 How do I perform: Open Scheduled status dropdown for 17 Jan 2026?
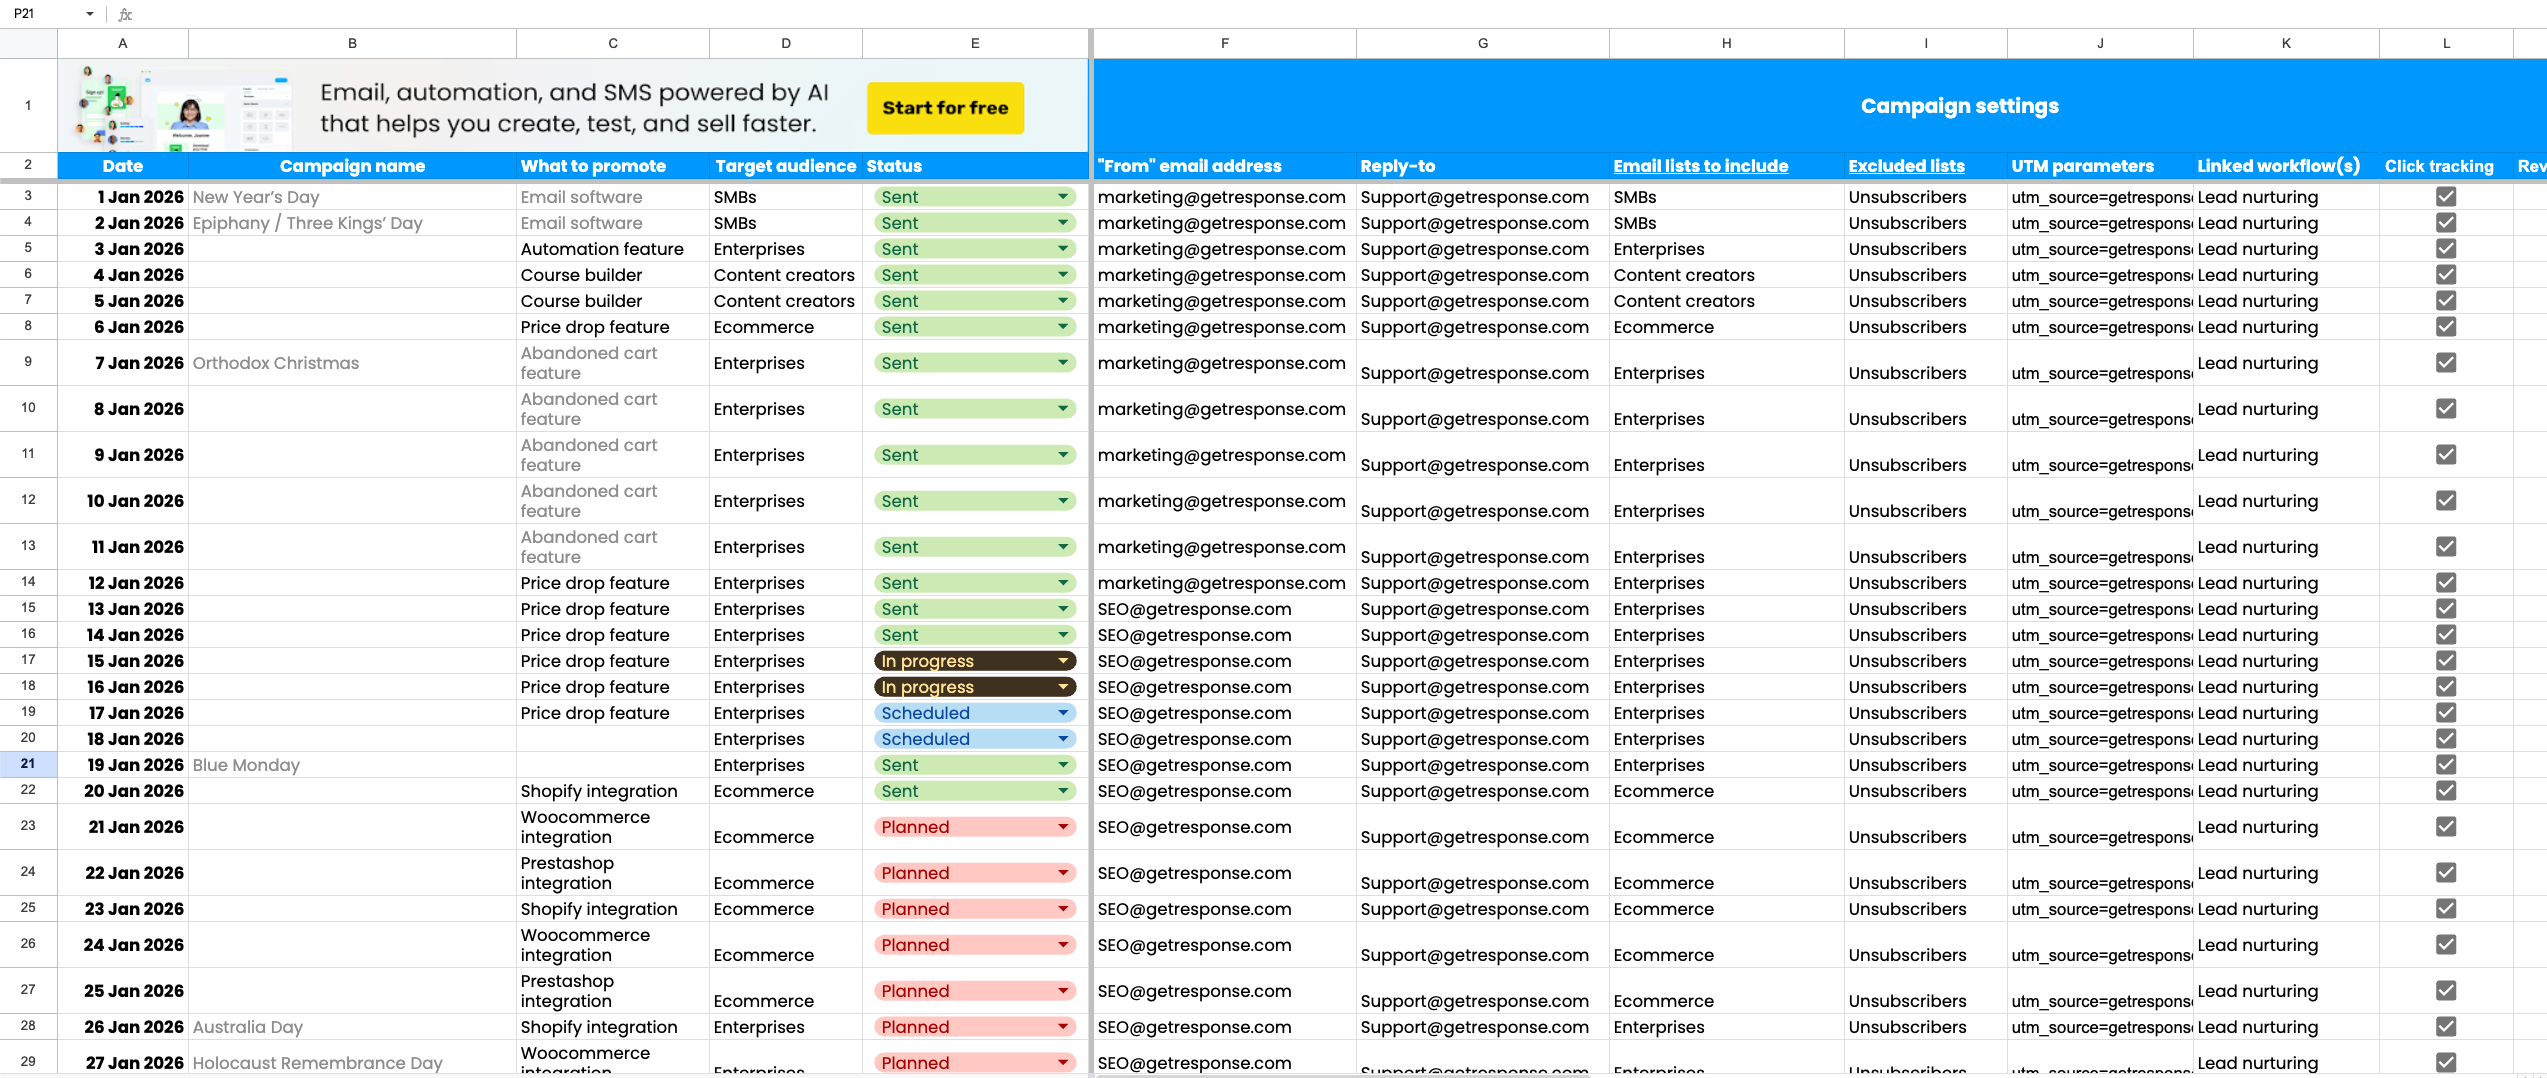tap(1063, 713)
